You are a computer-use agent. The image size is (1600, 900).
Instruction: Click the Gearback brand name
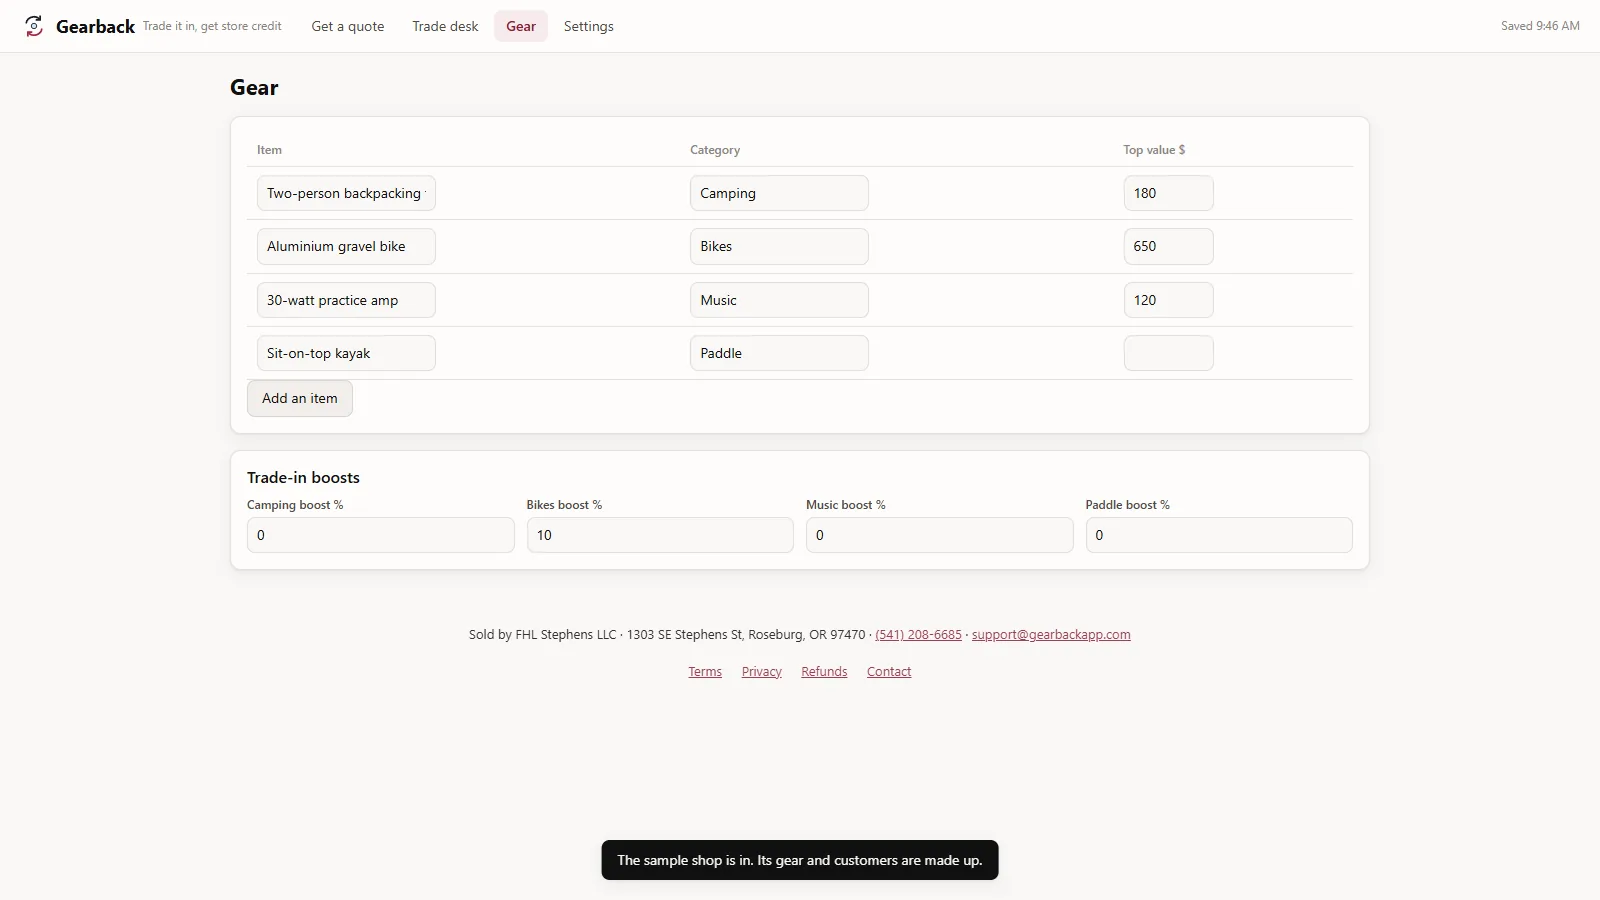pos(95,27)
